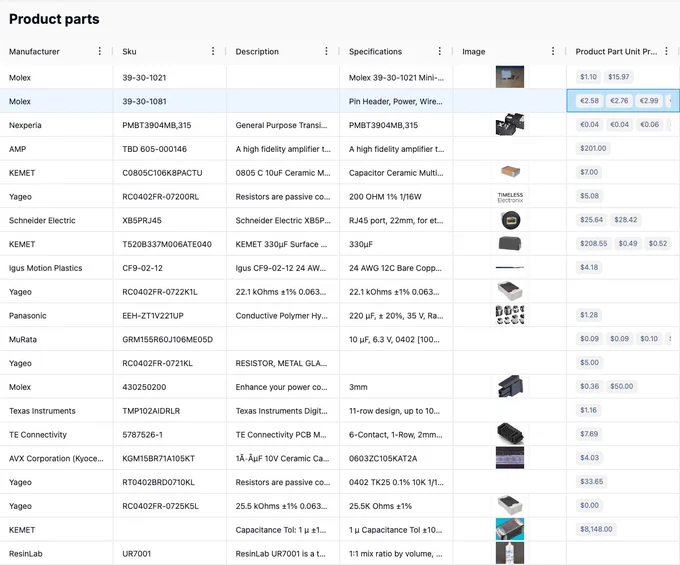Select the RT0402BRD0710KL Sku cell

[x=170, y=482]
